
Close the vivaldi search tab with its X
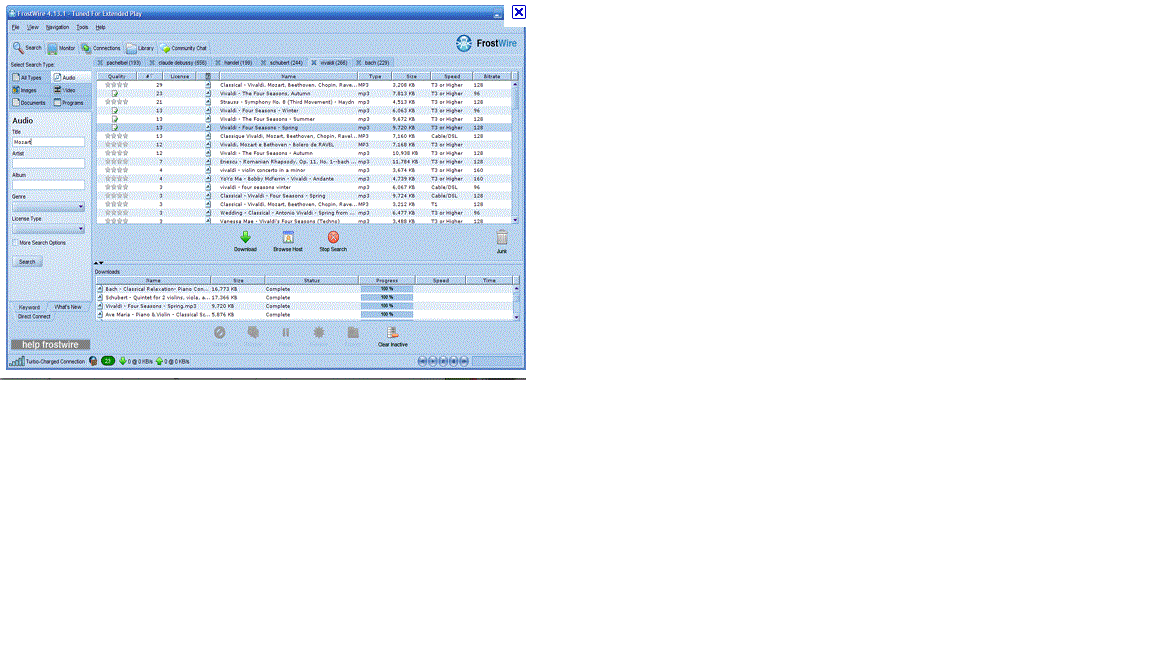[x=314, y=63]
